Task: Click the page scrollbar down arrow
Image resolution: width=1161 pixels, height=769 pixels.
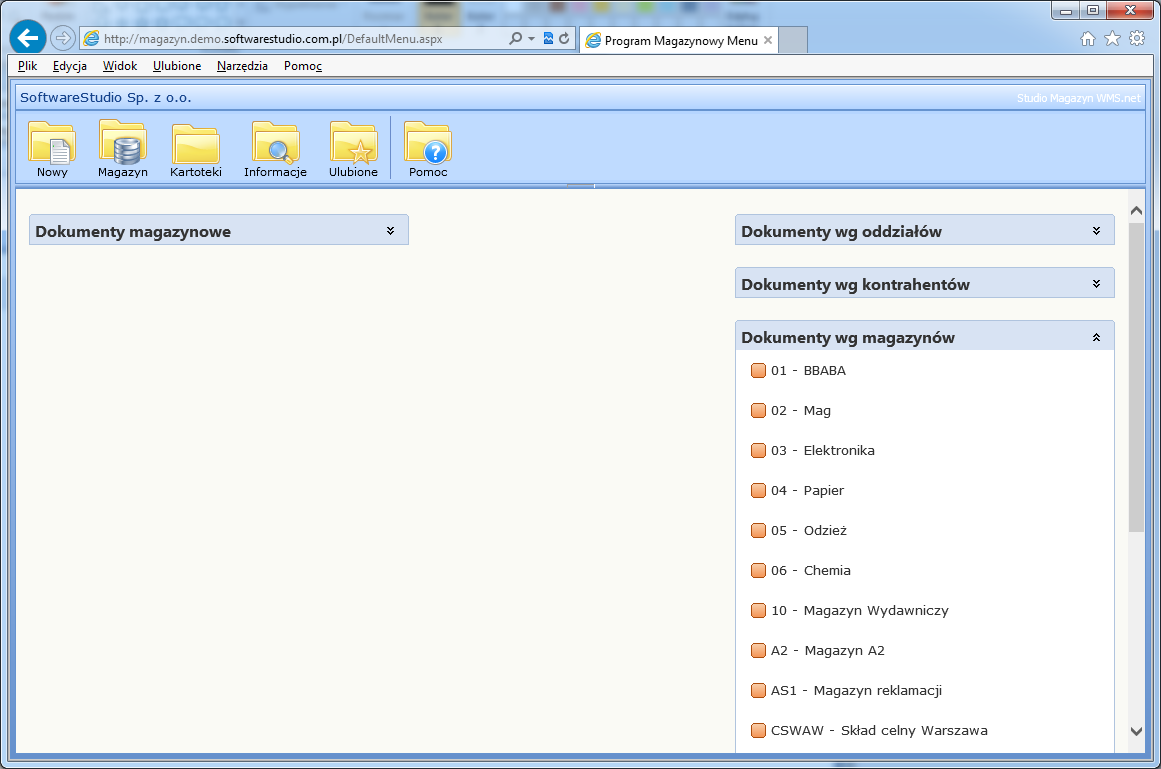Action: (x=1136, y=731)
